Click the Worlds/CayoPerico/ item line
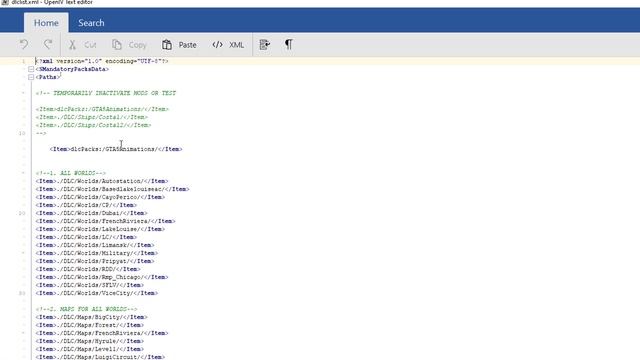This screenshot has width=640, height=360. pos(100,197)
